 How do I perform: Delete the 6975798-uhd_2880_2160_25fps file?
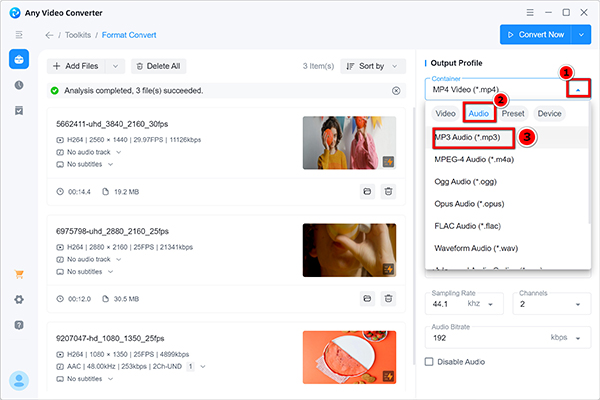pos(388,299)
